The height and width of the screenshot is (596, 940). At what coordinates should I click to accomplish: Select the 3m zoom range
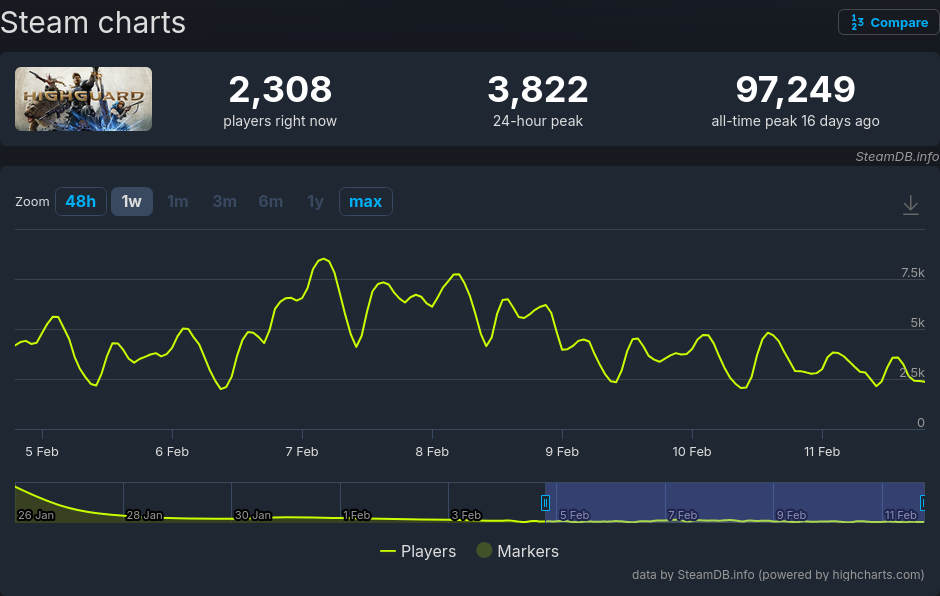224,201
